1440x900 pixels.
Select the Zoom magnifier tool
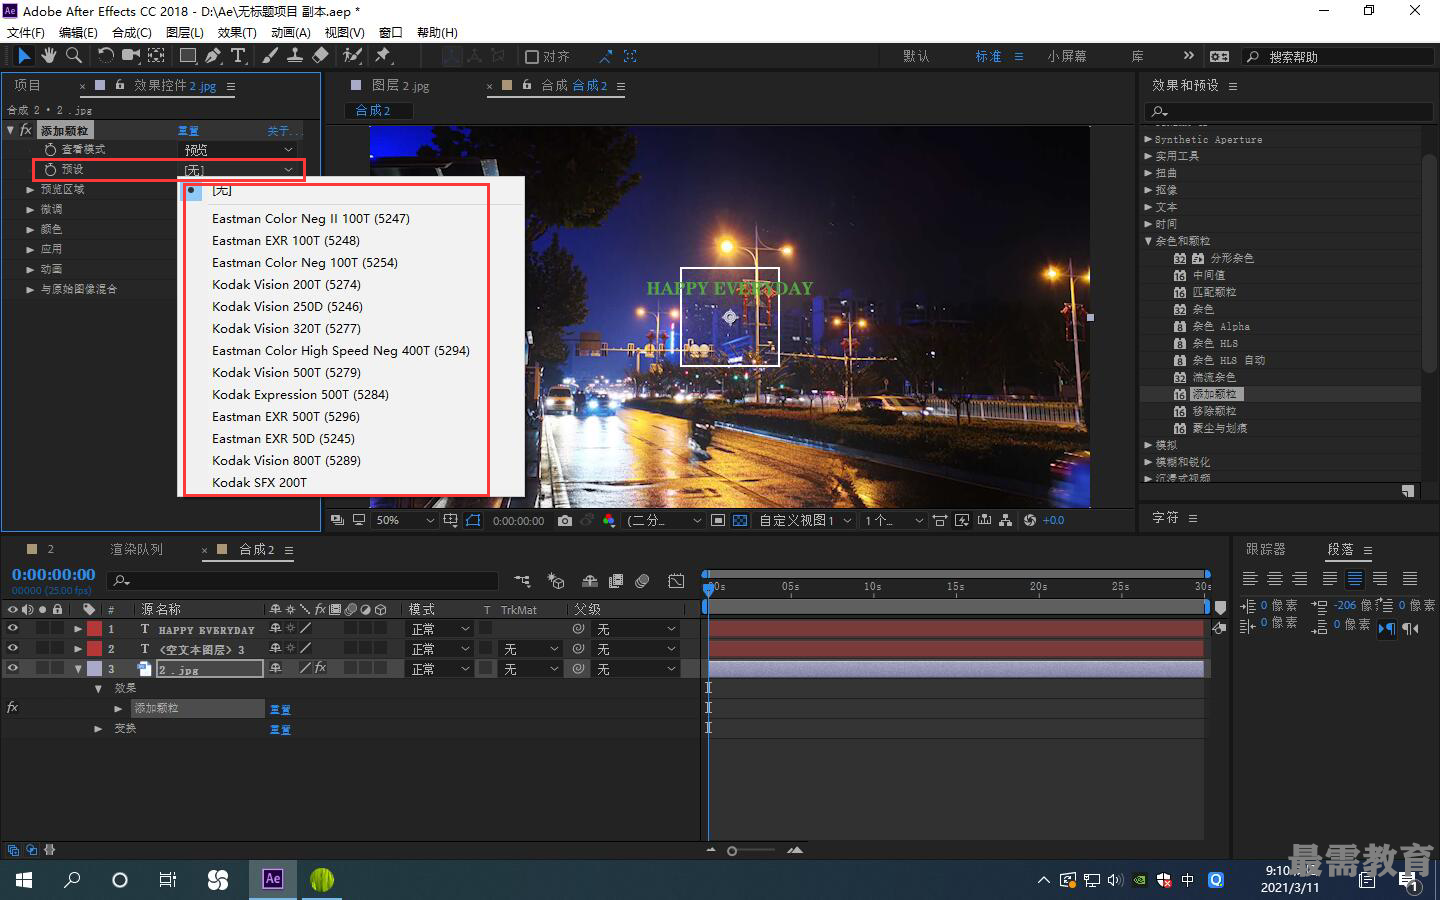tap(73, 56)
